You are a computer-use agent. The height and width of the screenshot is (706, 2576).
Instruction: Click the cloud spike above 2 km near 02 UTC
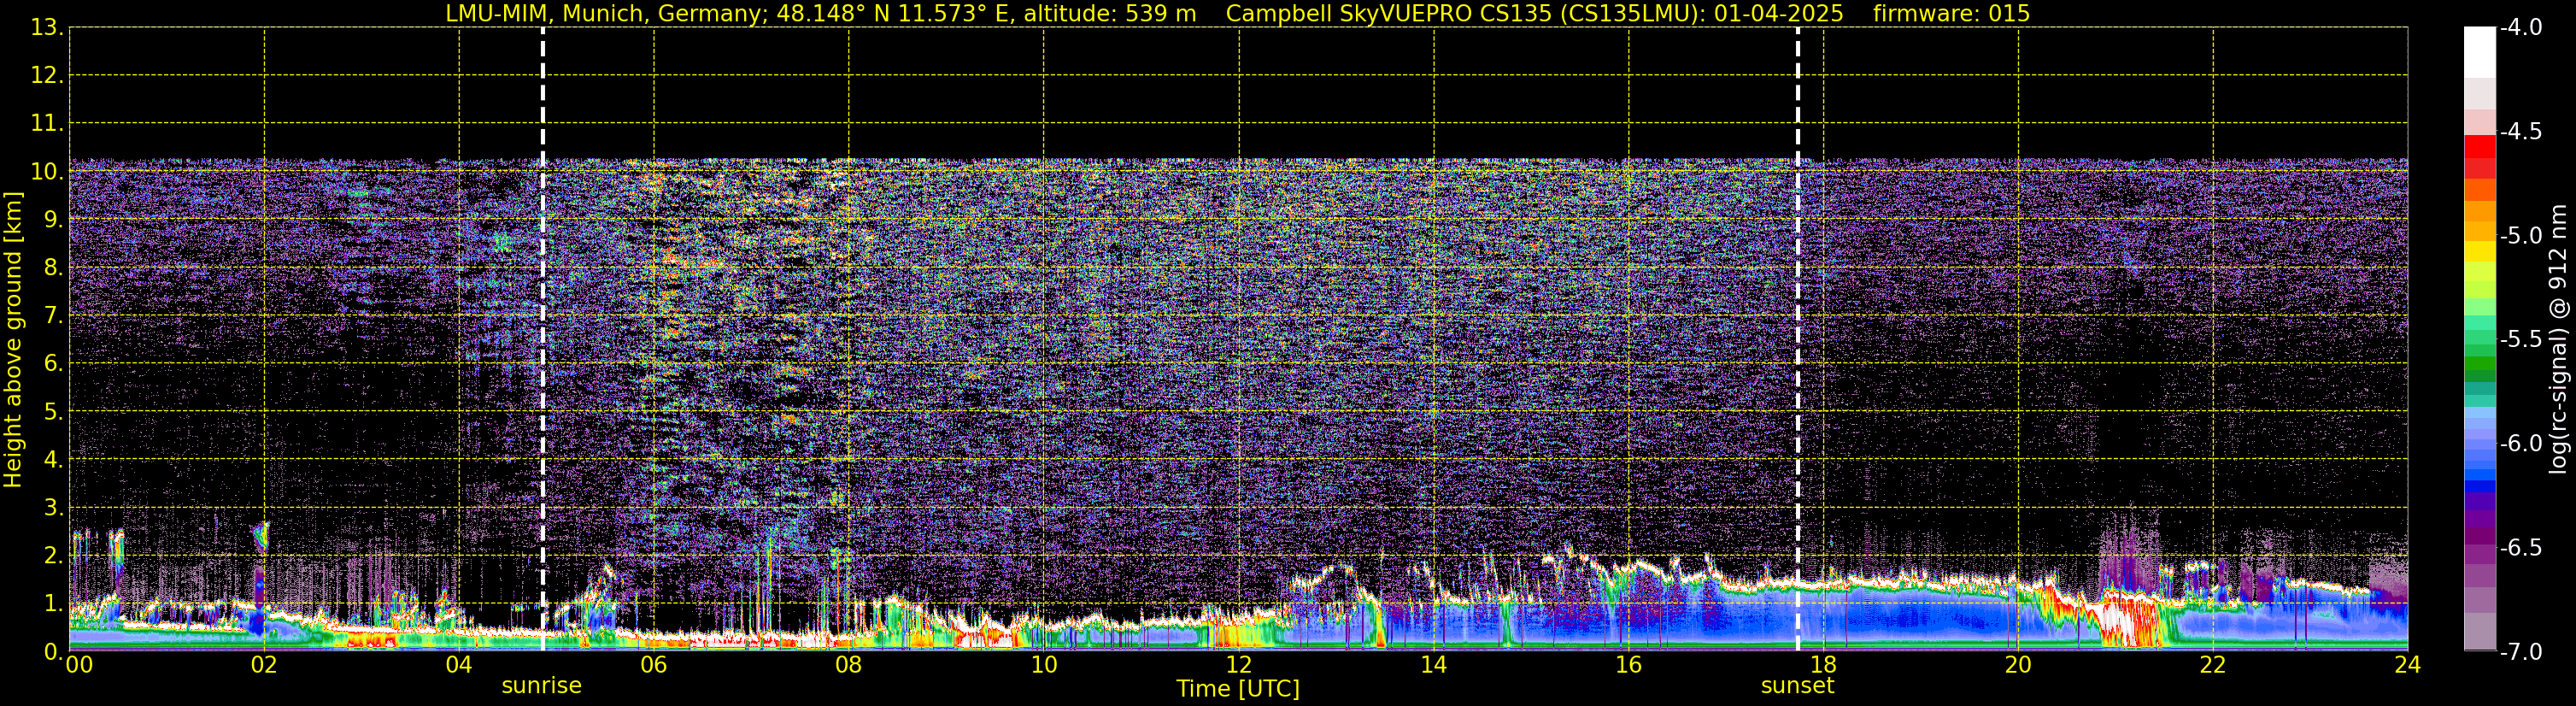tap(261, 536)
